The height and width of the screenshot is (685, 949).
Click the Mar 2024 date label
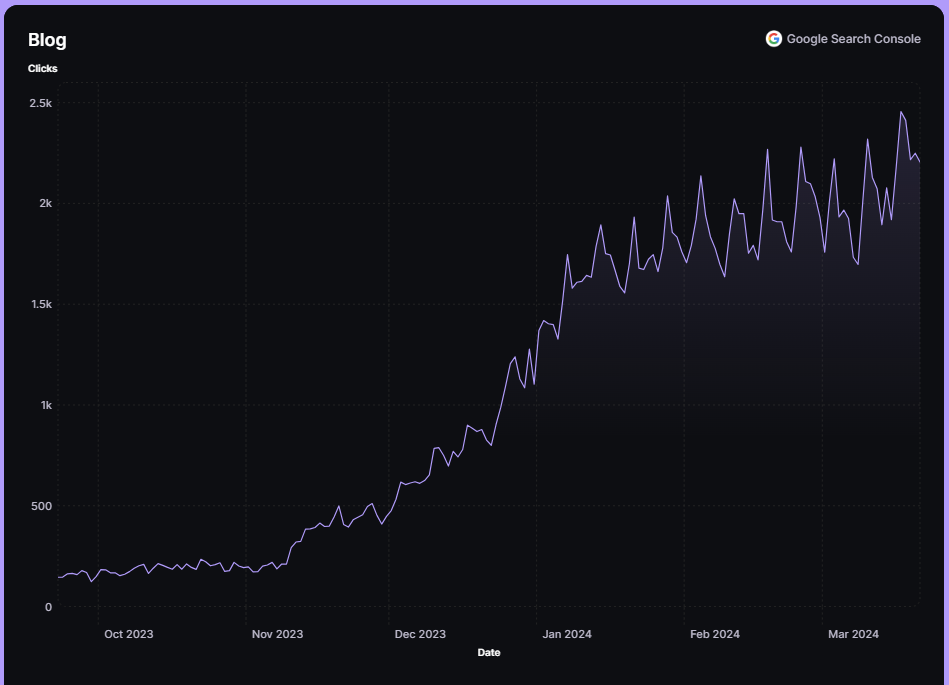pos(853,634)
